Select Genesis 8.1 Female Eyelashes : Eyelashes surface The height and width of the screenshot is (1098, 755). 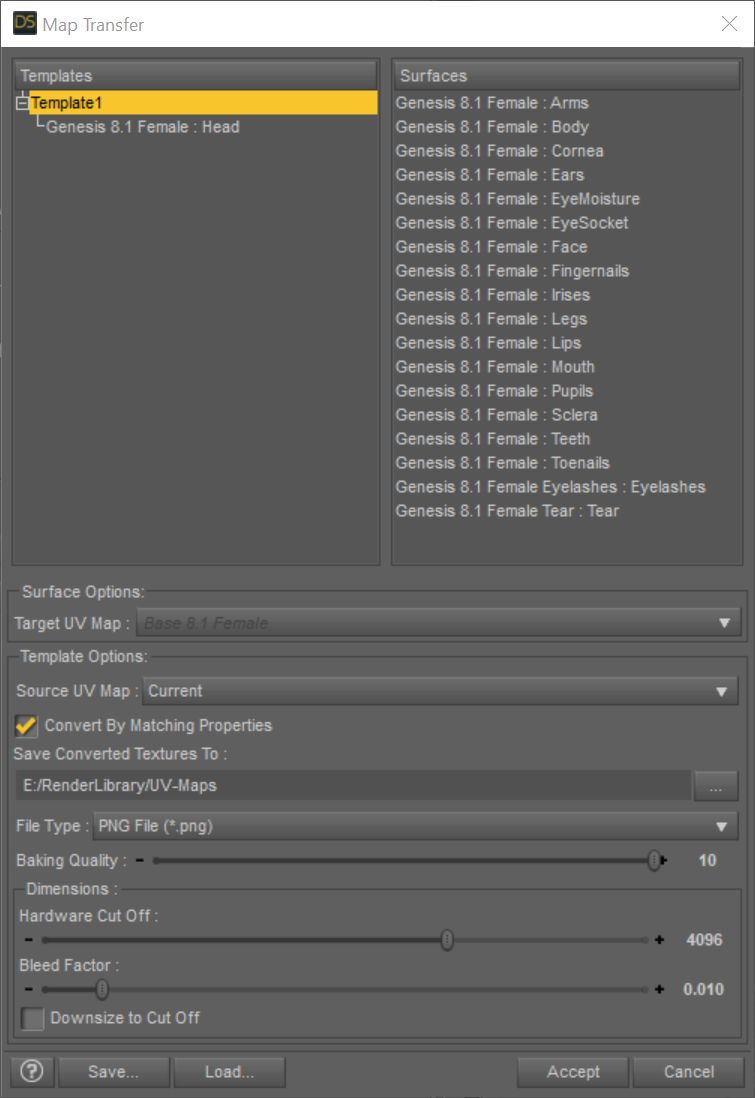tap(550, 487)
